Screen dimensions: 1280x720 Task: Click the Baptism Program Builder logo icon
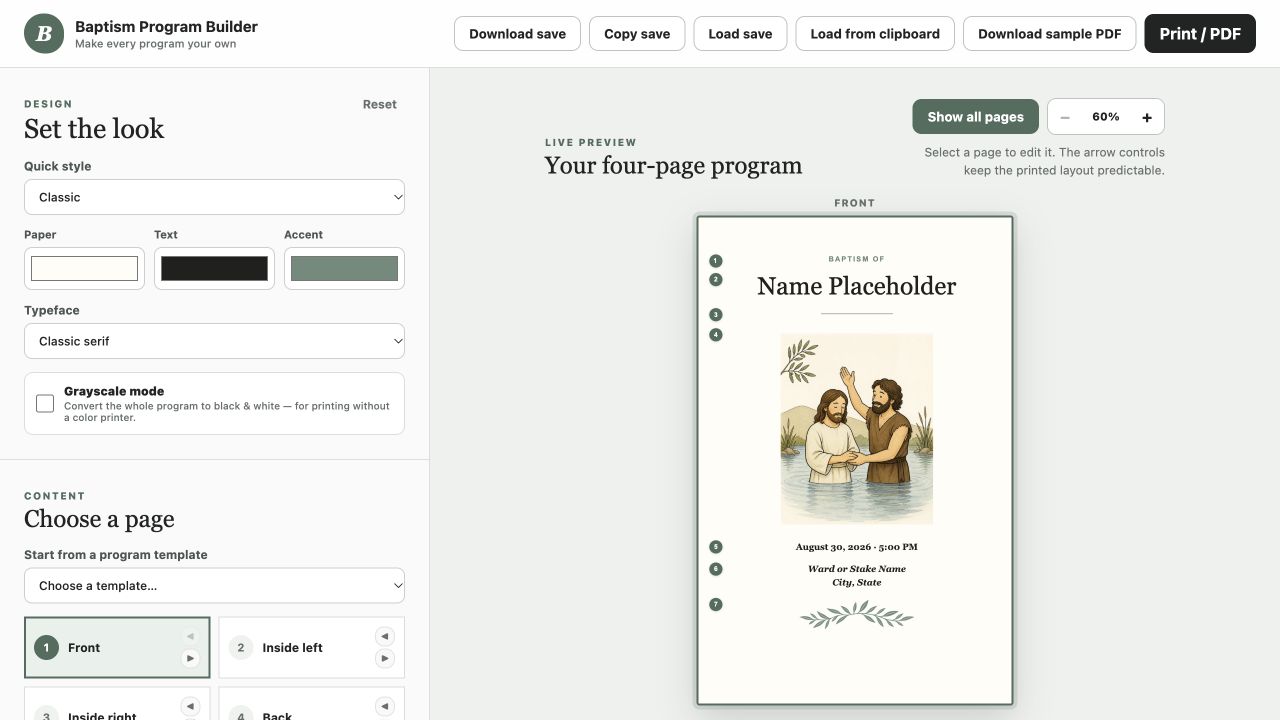43,34
